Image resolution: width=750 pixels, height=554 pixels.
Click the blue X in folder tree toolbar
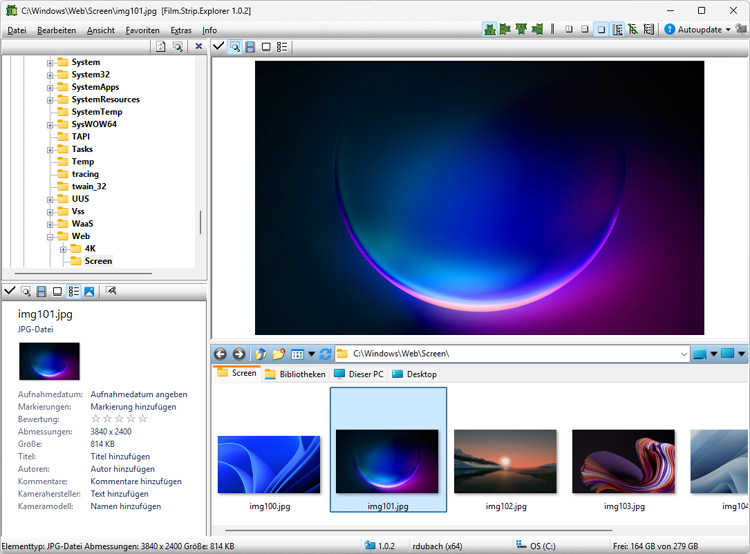pos(198,47)
